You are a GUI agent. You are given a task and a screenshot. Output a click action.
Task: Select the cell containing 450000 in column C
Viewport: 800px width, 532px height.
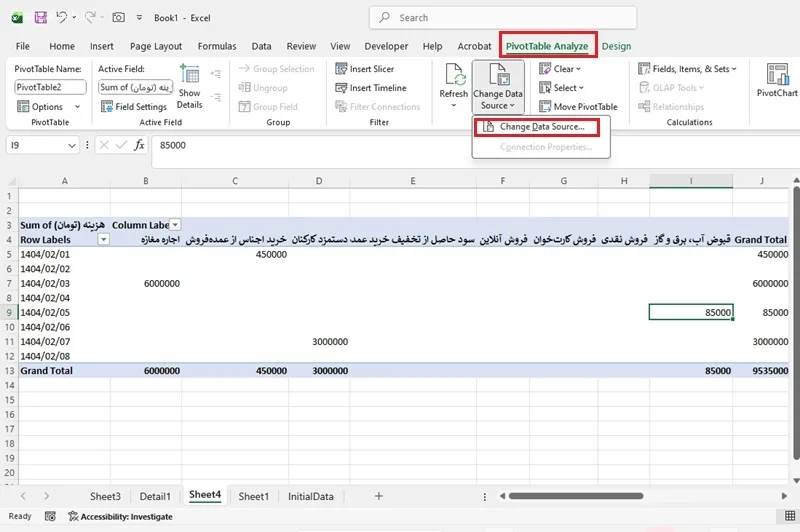pyautogui.click(x=235, y=255)
